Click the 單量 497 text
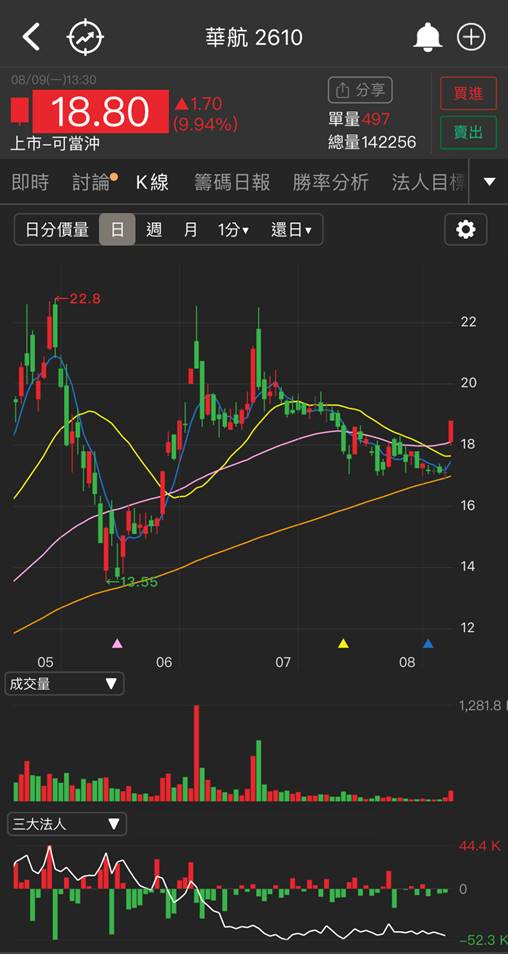 (x=359, y=119)
